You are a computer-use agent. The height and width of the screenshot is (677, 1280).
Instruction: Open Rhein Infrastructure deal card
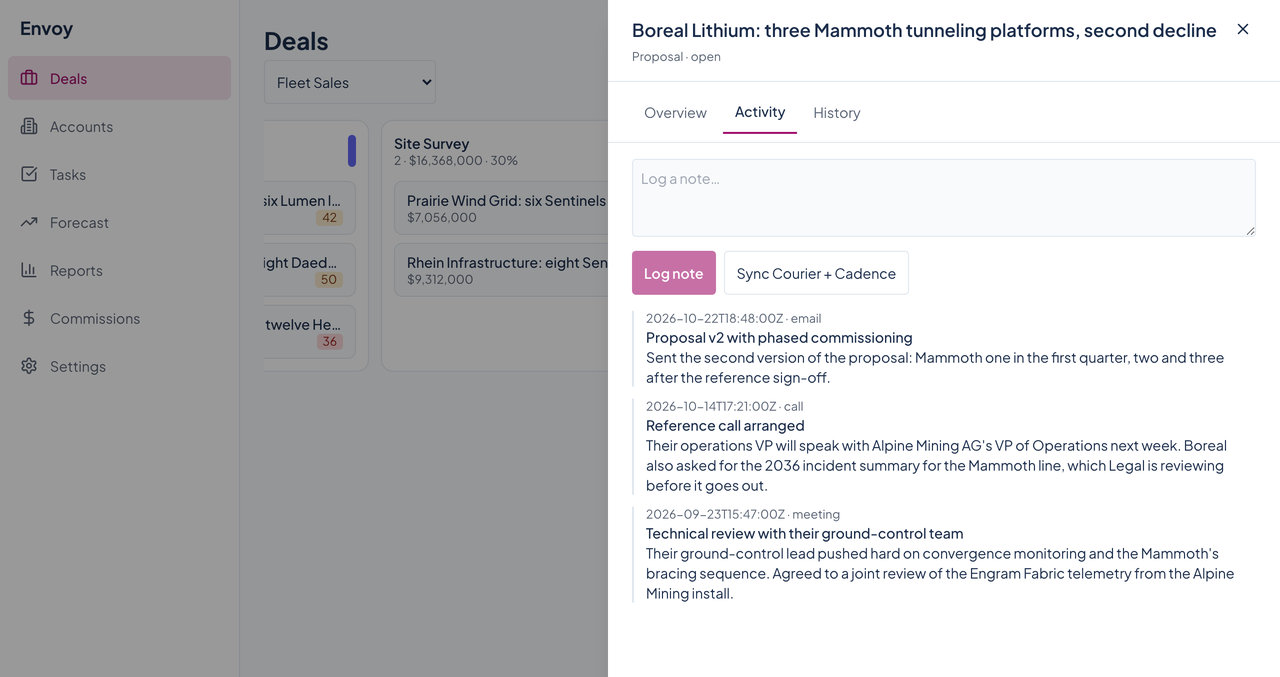click(501, 270)
